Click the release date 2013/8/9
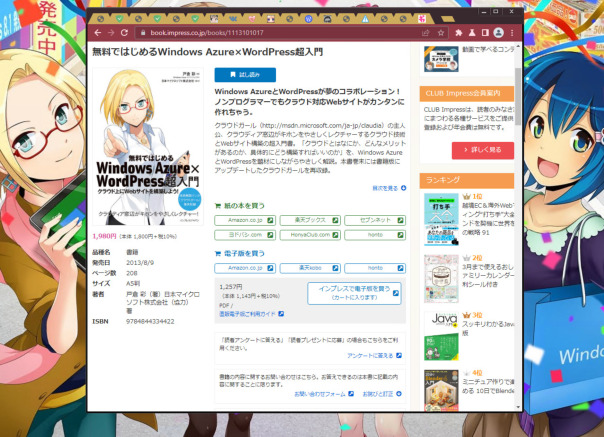Viewport: 604px width, 437px height. pos(140,263)
